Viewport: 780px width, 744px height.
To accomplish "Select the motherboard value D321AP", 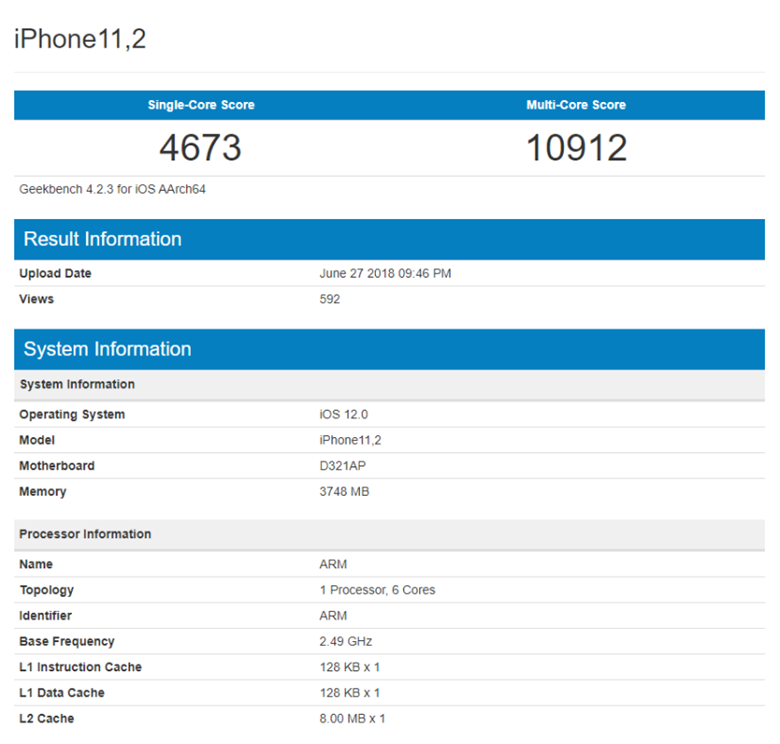I will (x=343, y=466).
